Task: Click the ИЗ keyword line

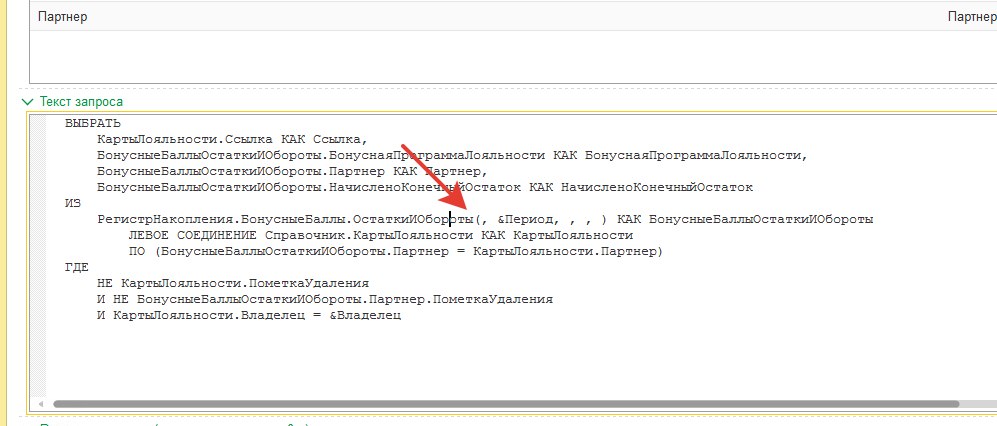Action: coord(73,203)
